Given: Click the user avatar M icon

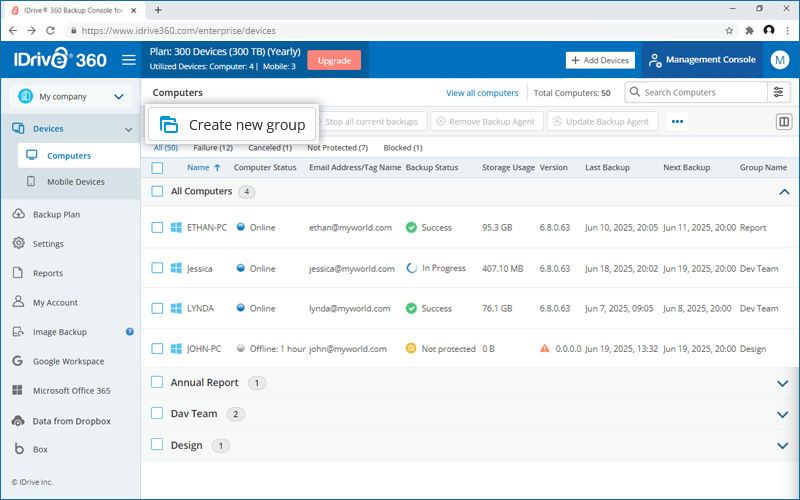Looking at the screenshot, I should (x=780, y=60).
